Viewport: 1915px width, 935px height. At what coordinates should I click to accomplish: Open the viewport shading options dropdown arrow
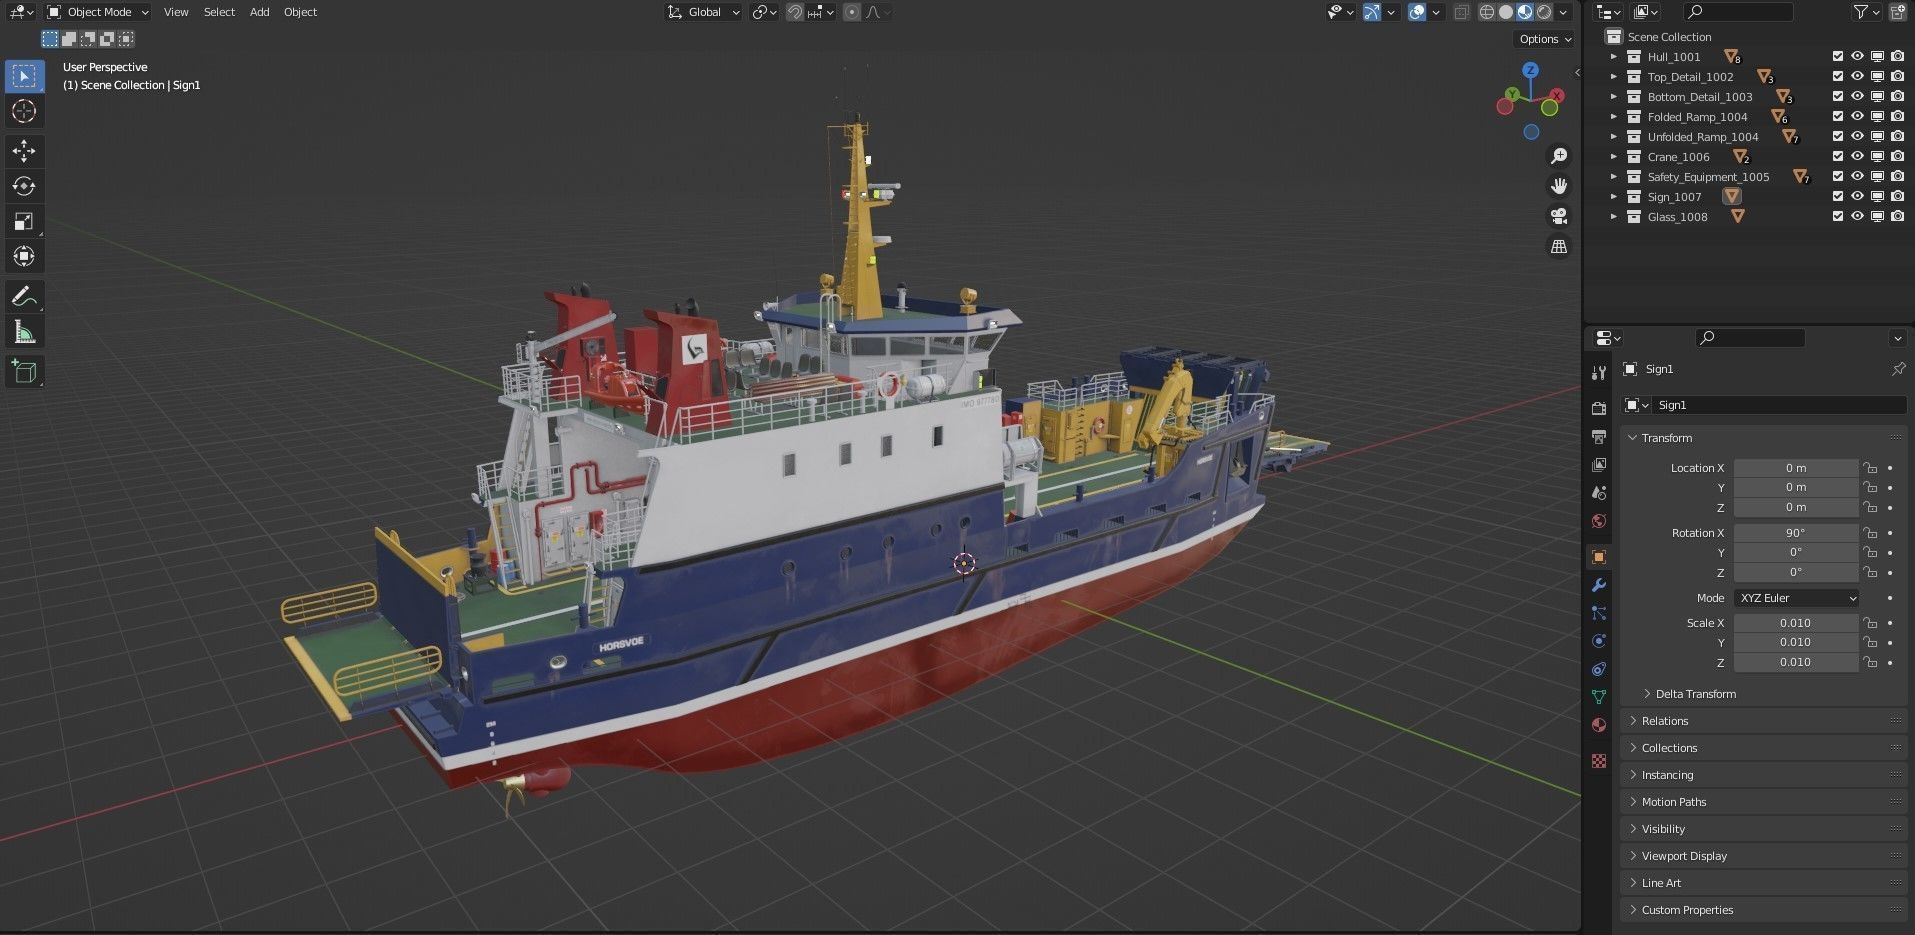(x=1563, y=12)
